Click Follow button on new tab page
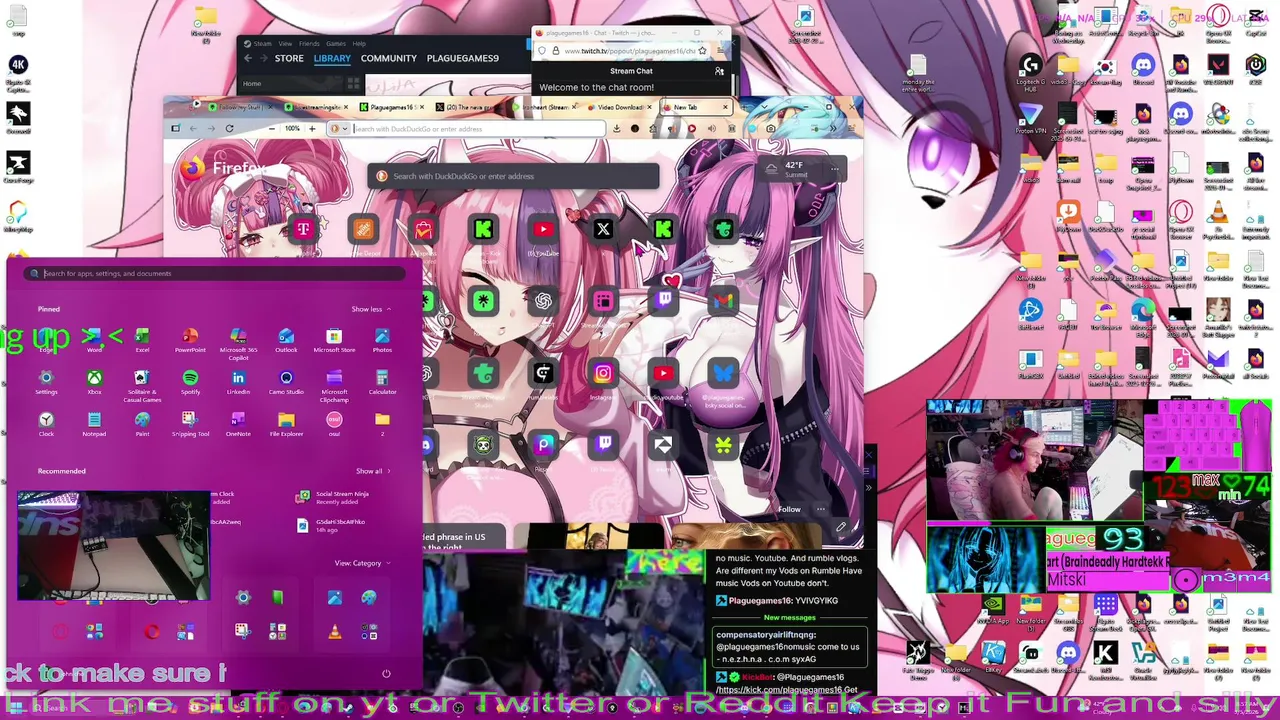Screen dimensions: 1280x720 [x=789, y=509]
